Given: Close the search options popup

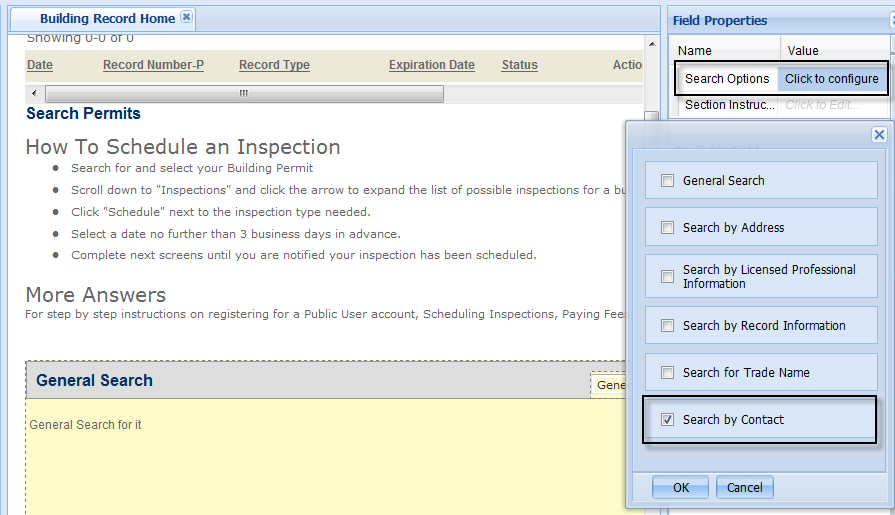Looking at the screenshot, I should pyautogui.click(x=879, y=135).
